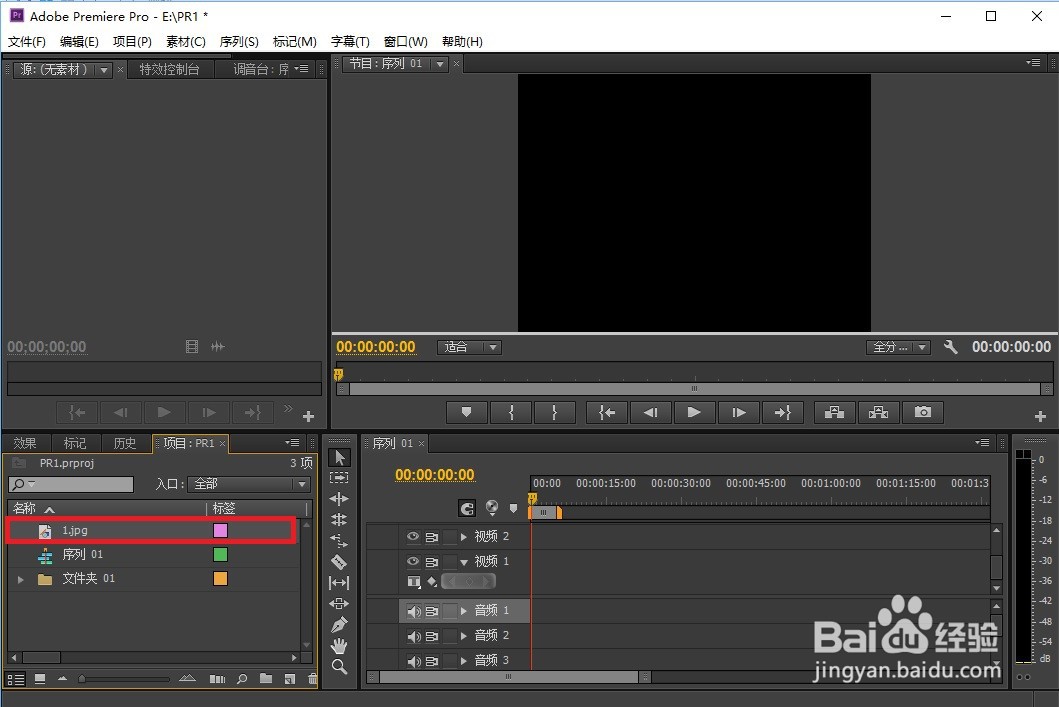This screenshot has width=1059, height=707.
Task: Expand the 音频 2 track
Action: click(x=463, y=635)
